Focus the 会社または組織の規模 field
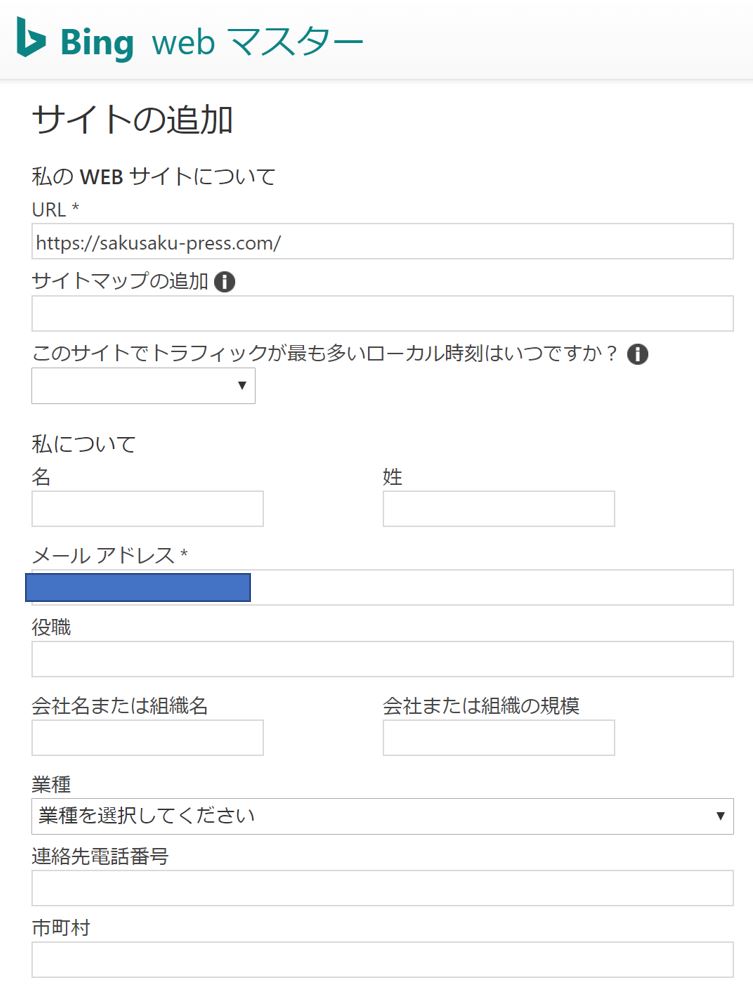 (498, 738)
